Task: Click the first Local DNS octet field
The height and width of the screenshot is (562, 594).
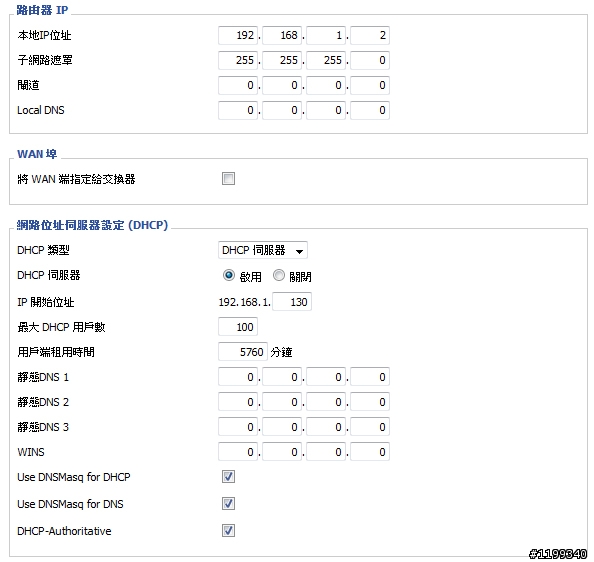Action: coord(238,110)
